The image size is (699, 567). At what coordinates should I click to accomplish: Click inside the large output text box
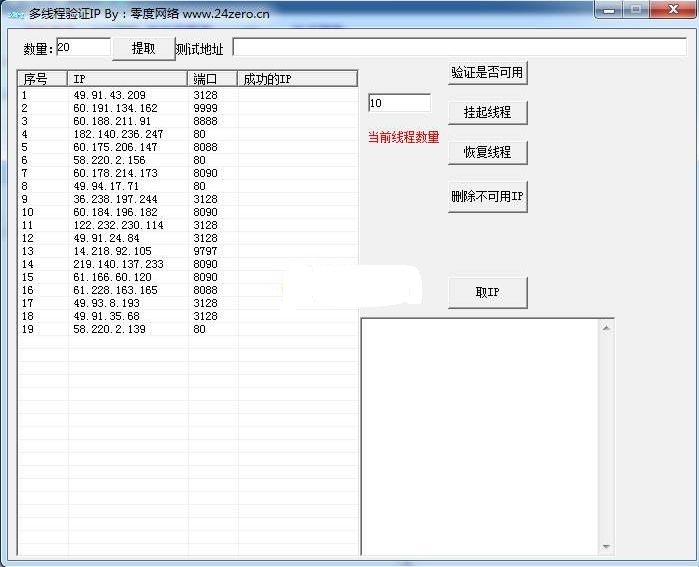click(x=481, y=437)
